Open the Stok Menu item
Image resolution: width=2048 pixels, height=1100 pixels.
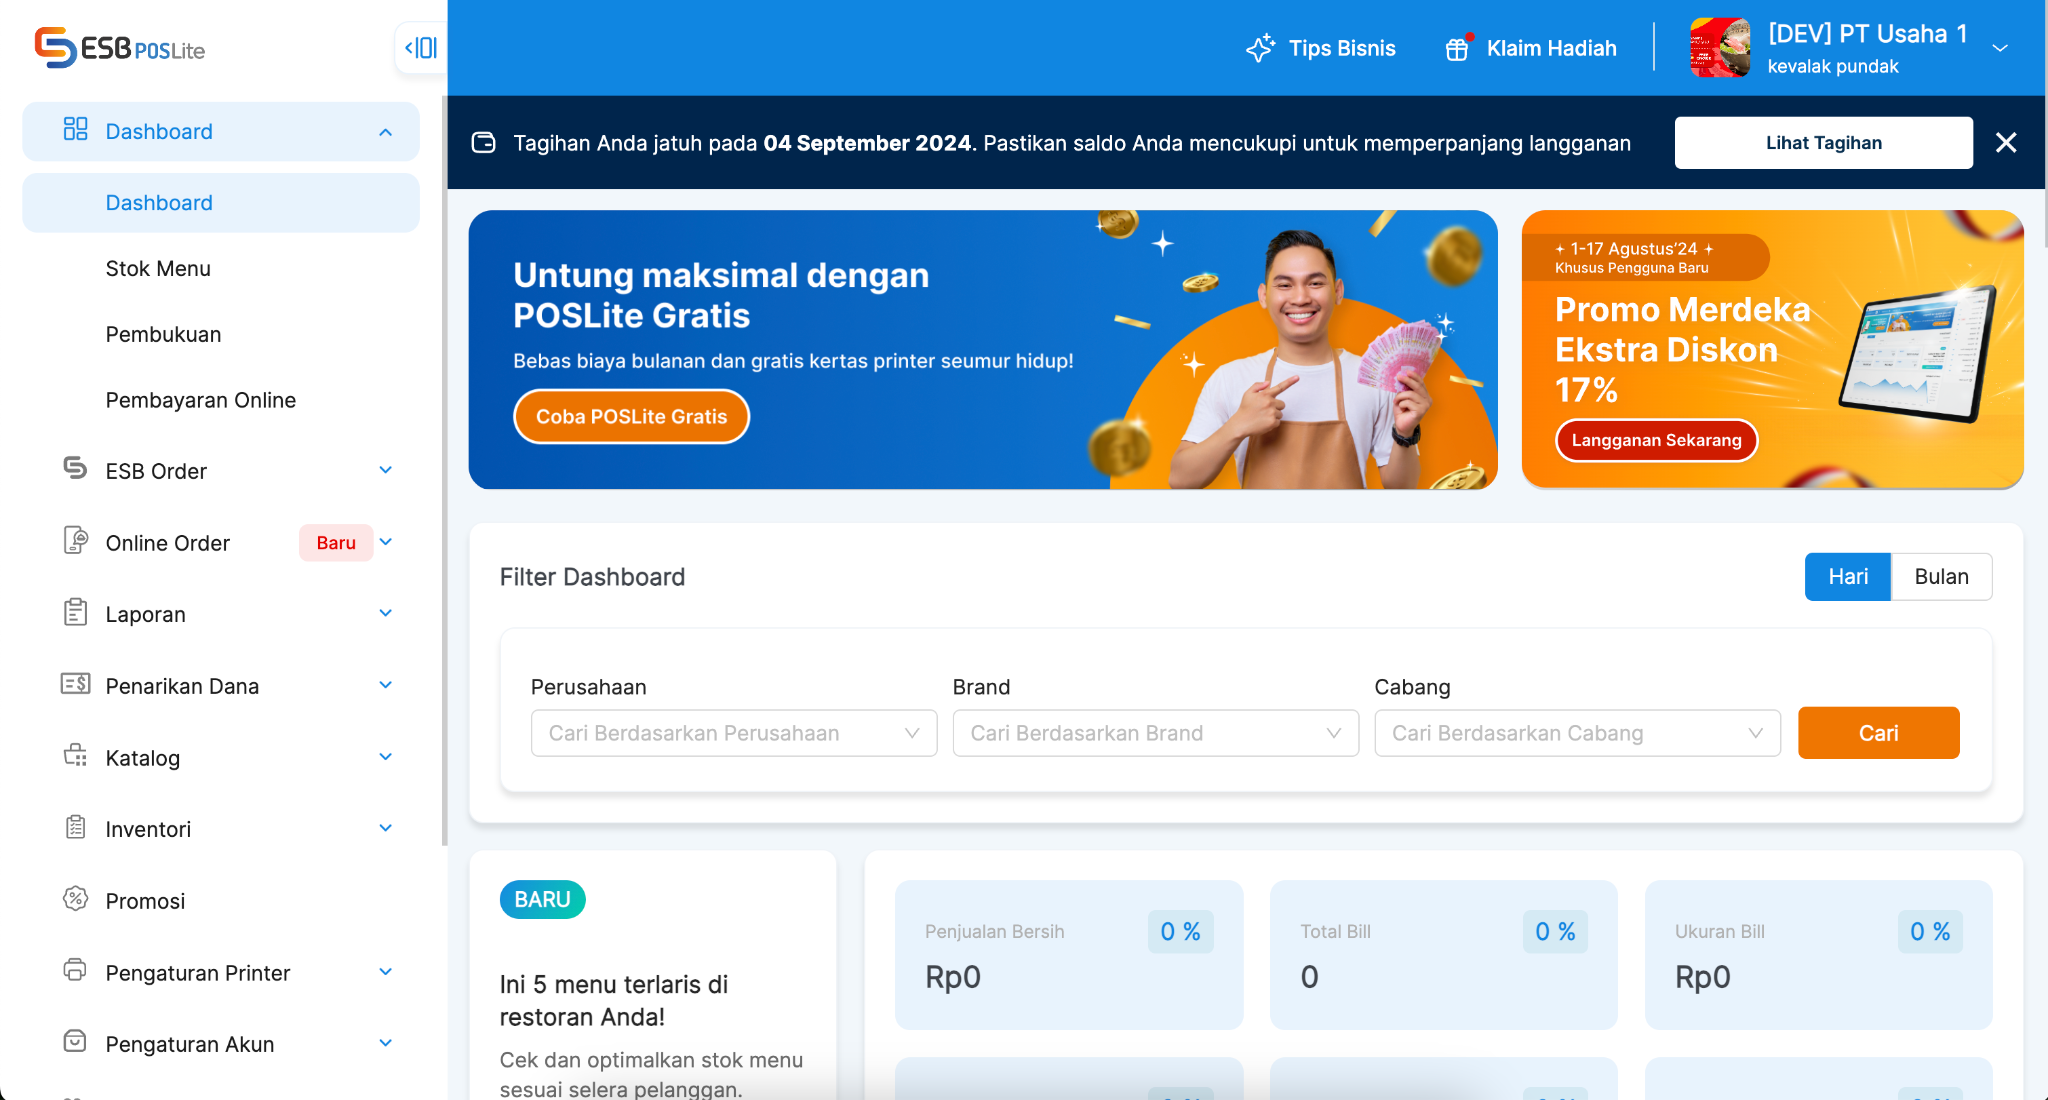coord(158,269)
